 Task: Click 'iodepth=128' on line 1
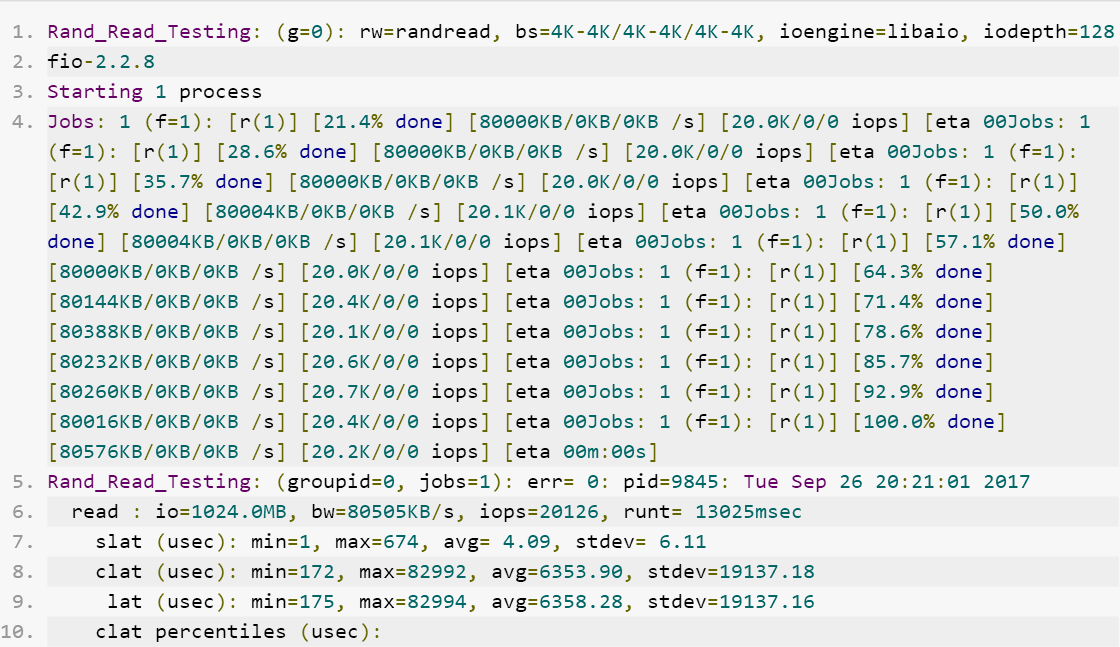click(x=1049, y=32)
